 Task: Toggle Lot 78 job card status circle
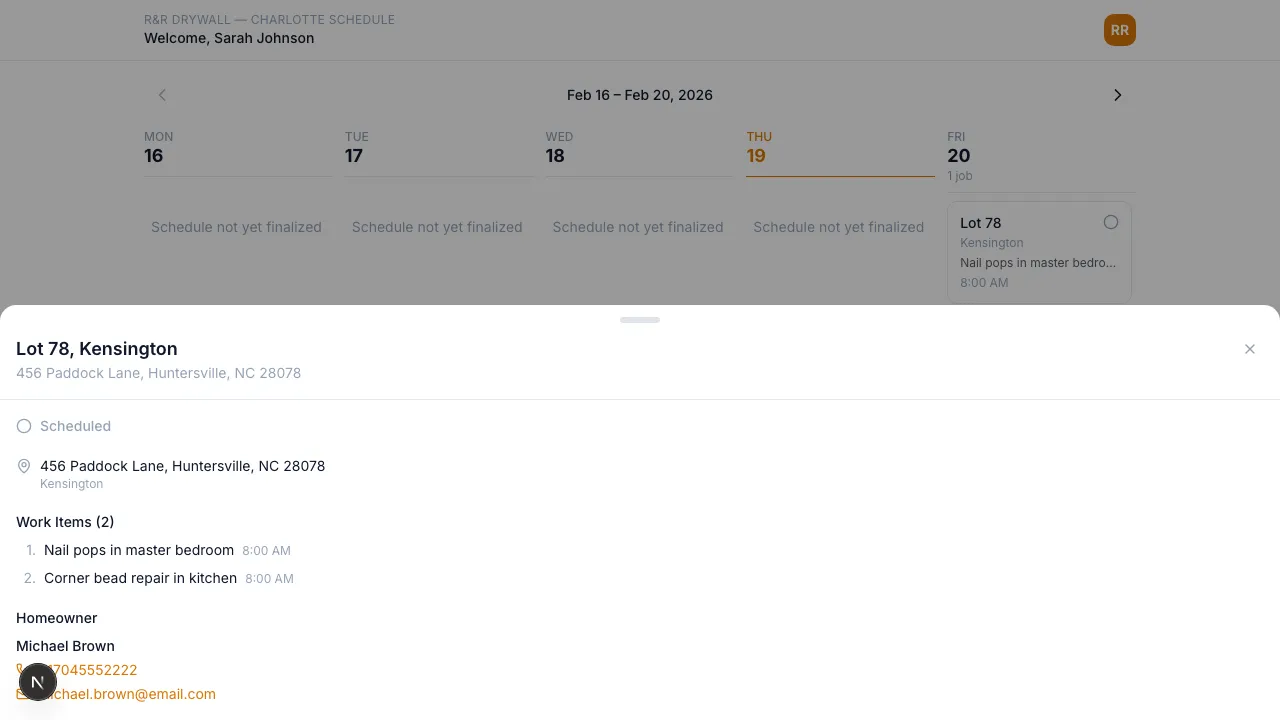1110,222
